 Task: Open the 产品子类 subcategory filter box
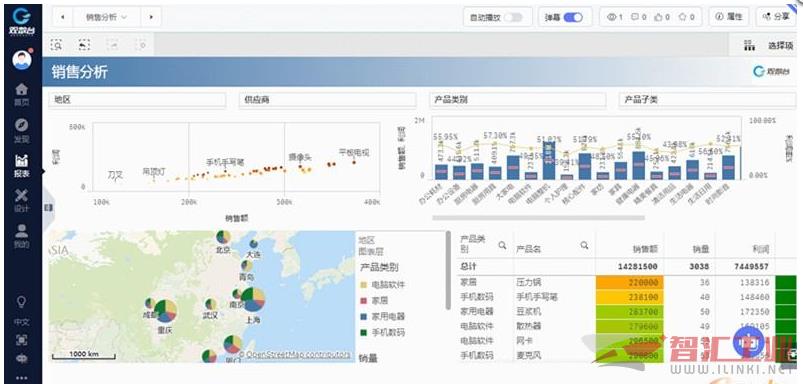pyautogui.click(x=707, y=100)
